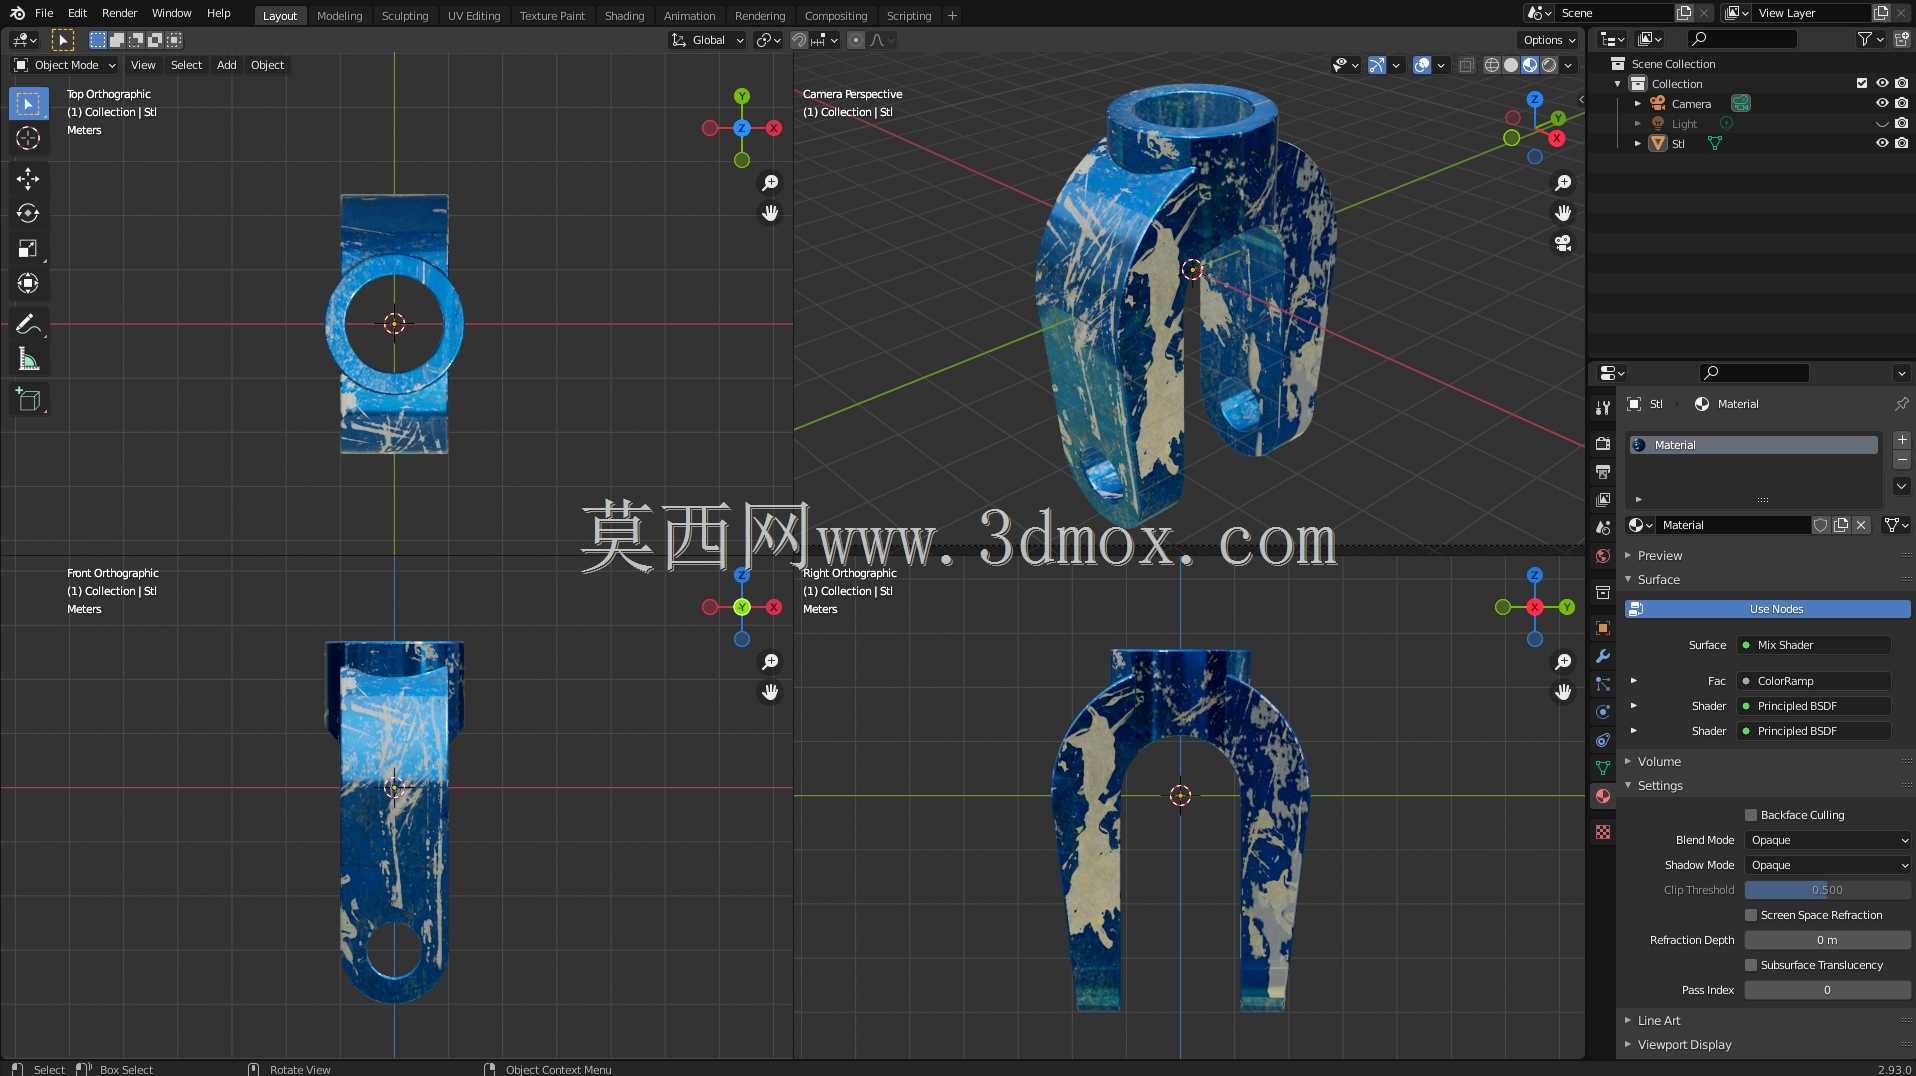Remove the material slot with minus
The width and height of the screenshot is (1916, 1076).
pos(1902,460)
